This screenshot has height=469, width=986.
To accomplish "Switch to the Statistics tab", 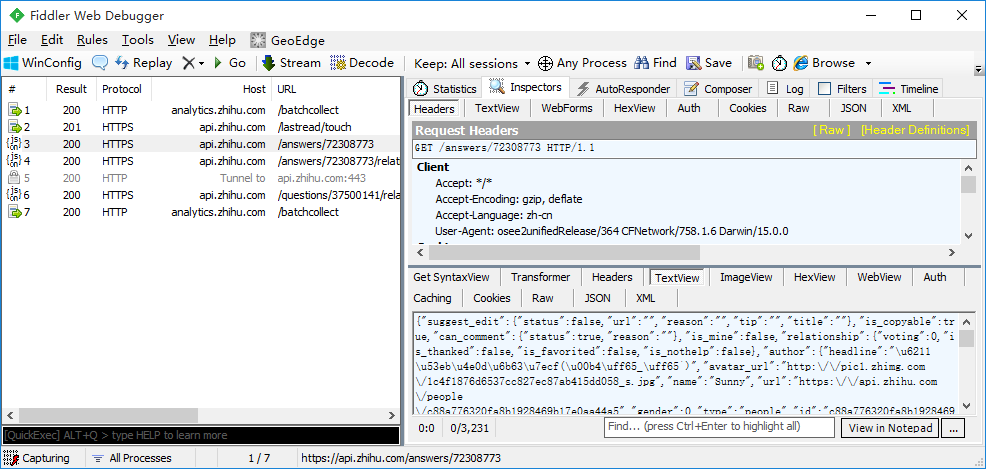I will (x=446, y=89).
